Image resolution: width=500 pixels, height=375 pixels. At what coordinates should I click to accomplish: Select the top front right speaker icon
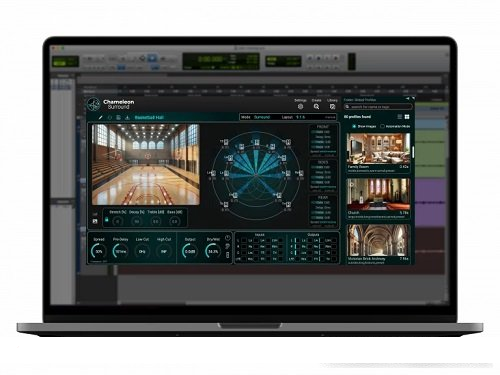point(288,142)
